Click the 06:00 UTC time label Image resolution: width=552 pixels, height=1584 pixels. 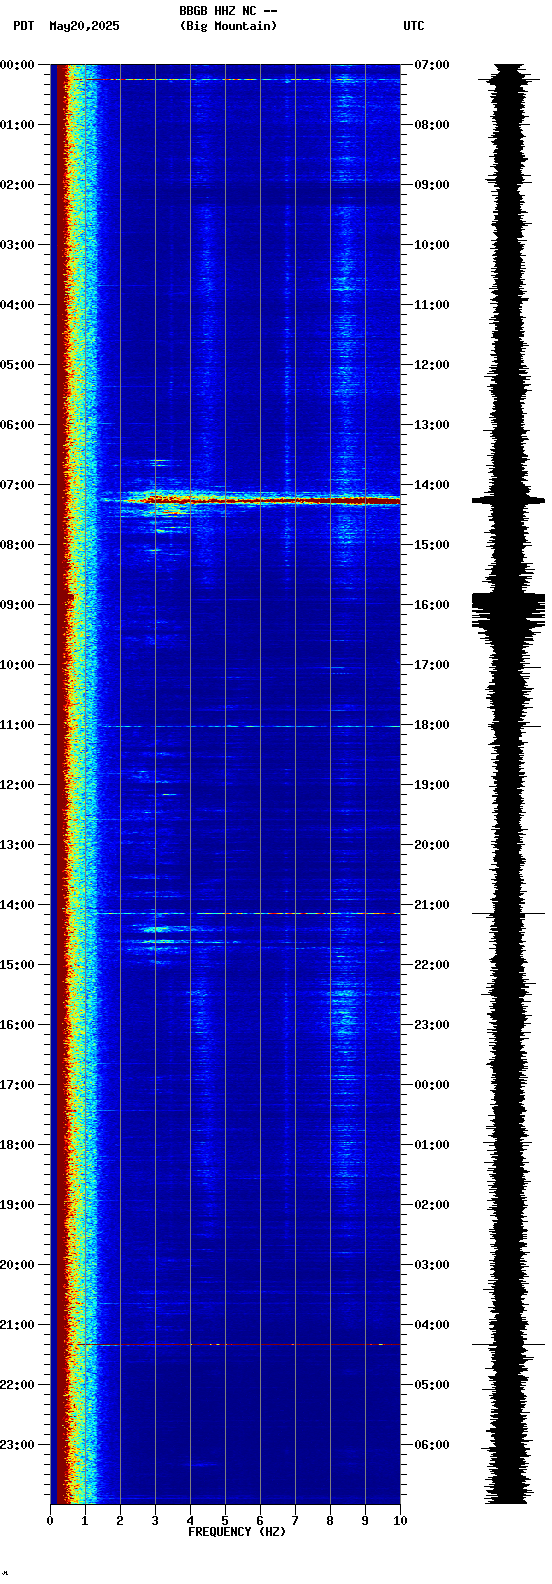point(432,1445)
